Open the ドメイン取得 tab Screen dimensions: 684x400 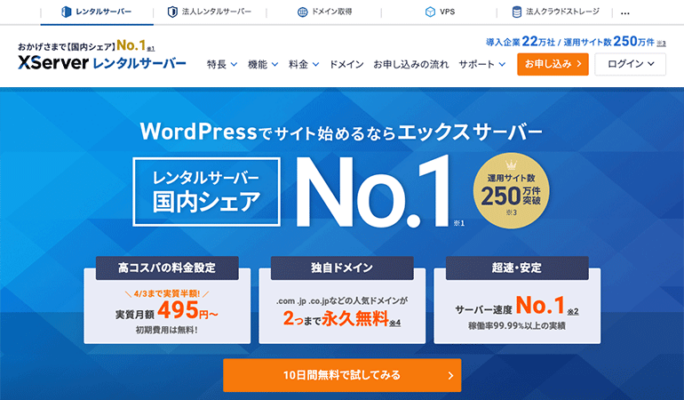click(325, 12)
